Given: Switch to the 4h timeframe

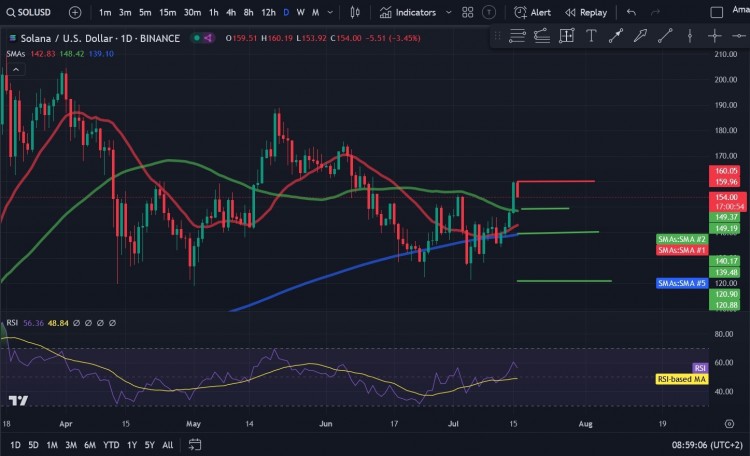Looking at the screenshot, I should point(231,12).
